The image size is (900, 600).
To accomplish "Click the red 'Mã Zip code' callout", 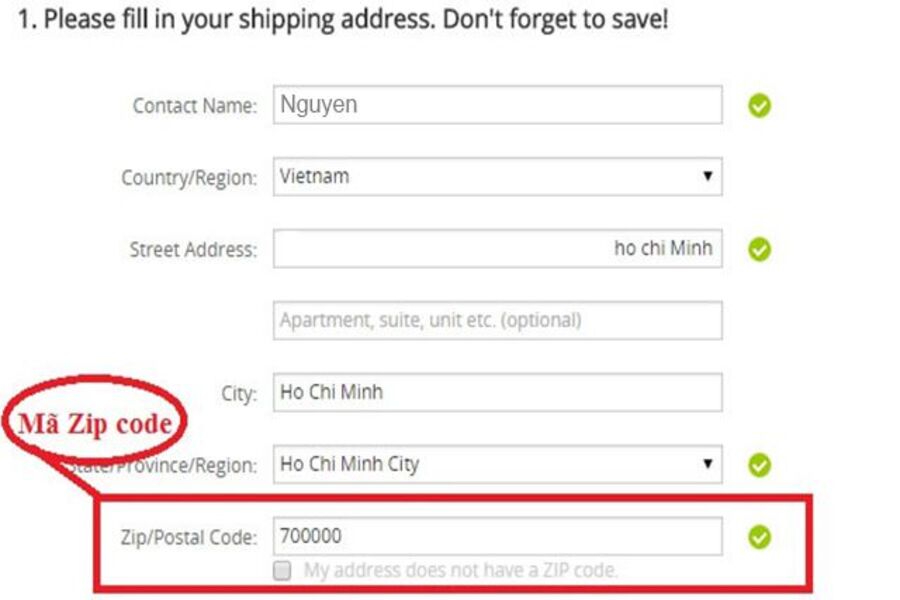I will point(95,423).
